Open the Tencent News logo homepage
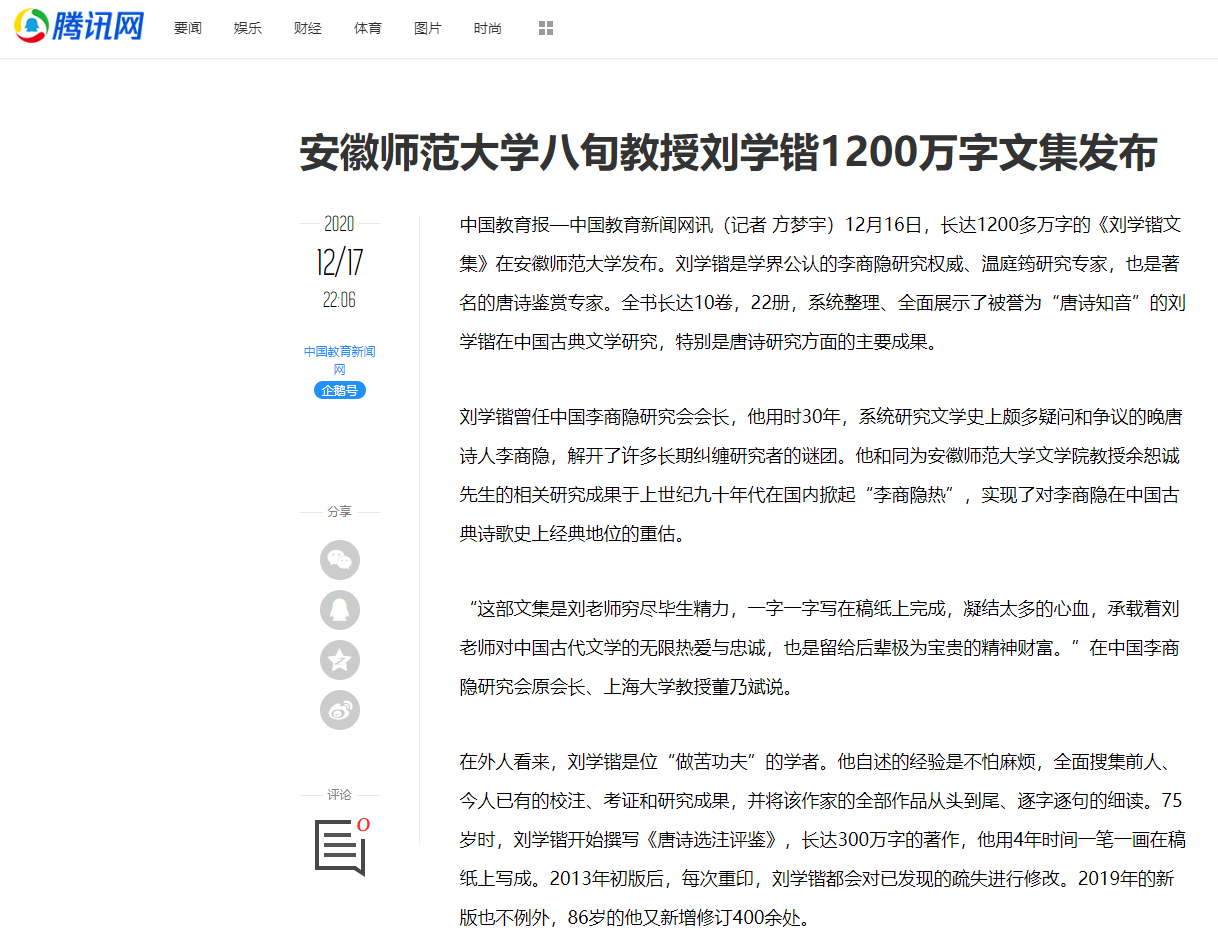The height and width of the screenshot is (934, 1218). [x=79, y=27]
